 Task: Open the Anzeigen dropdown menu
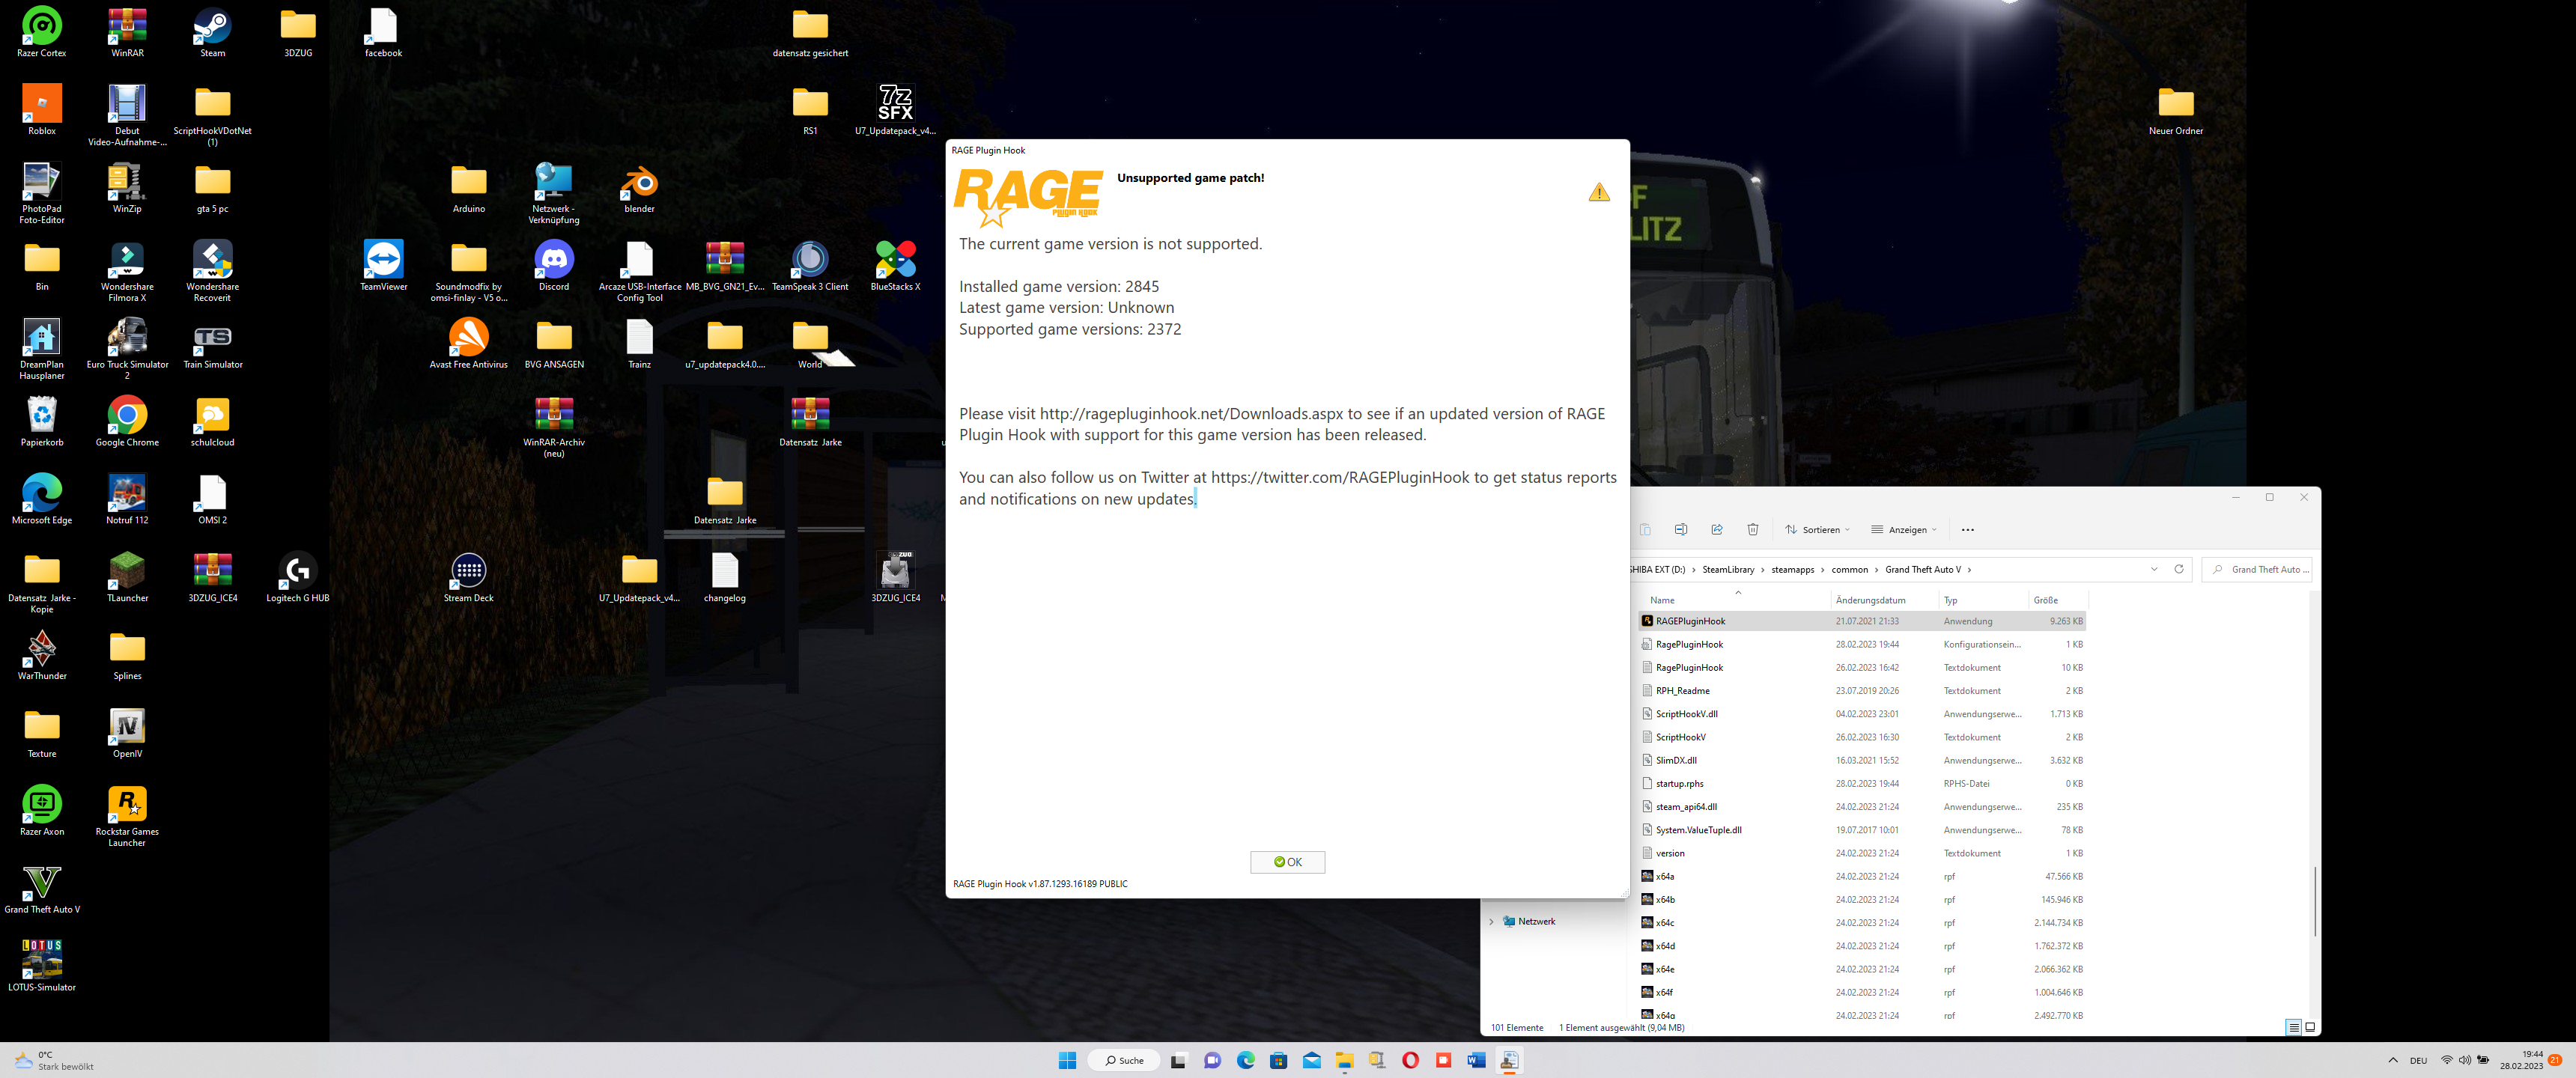point(1904,530)
